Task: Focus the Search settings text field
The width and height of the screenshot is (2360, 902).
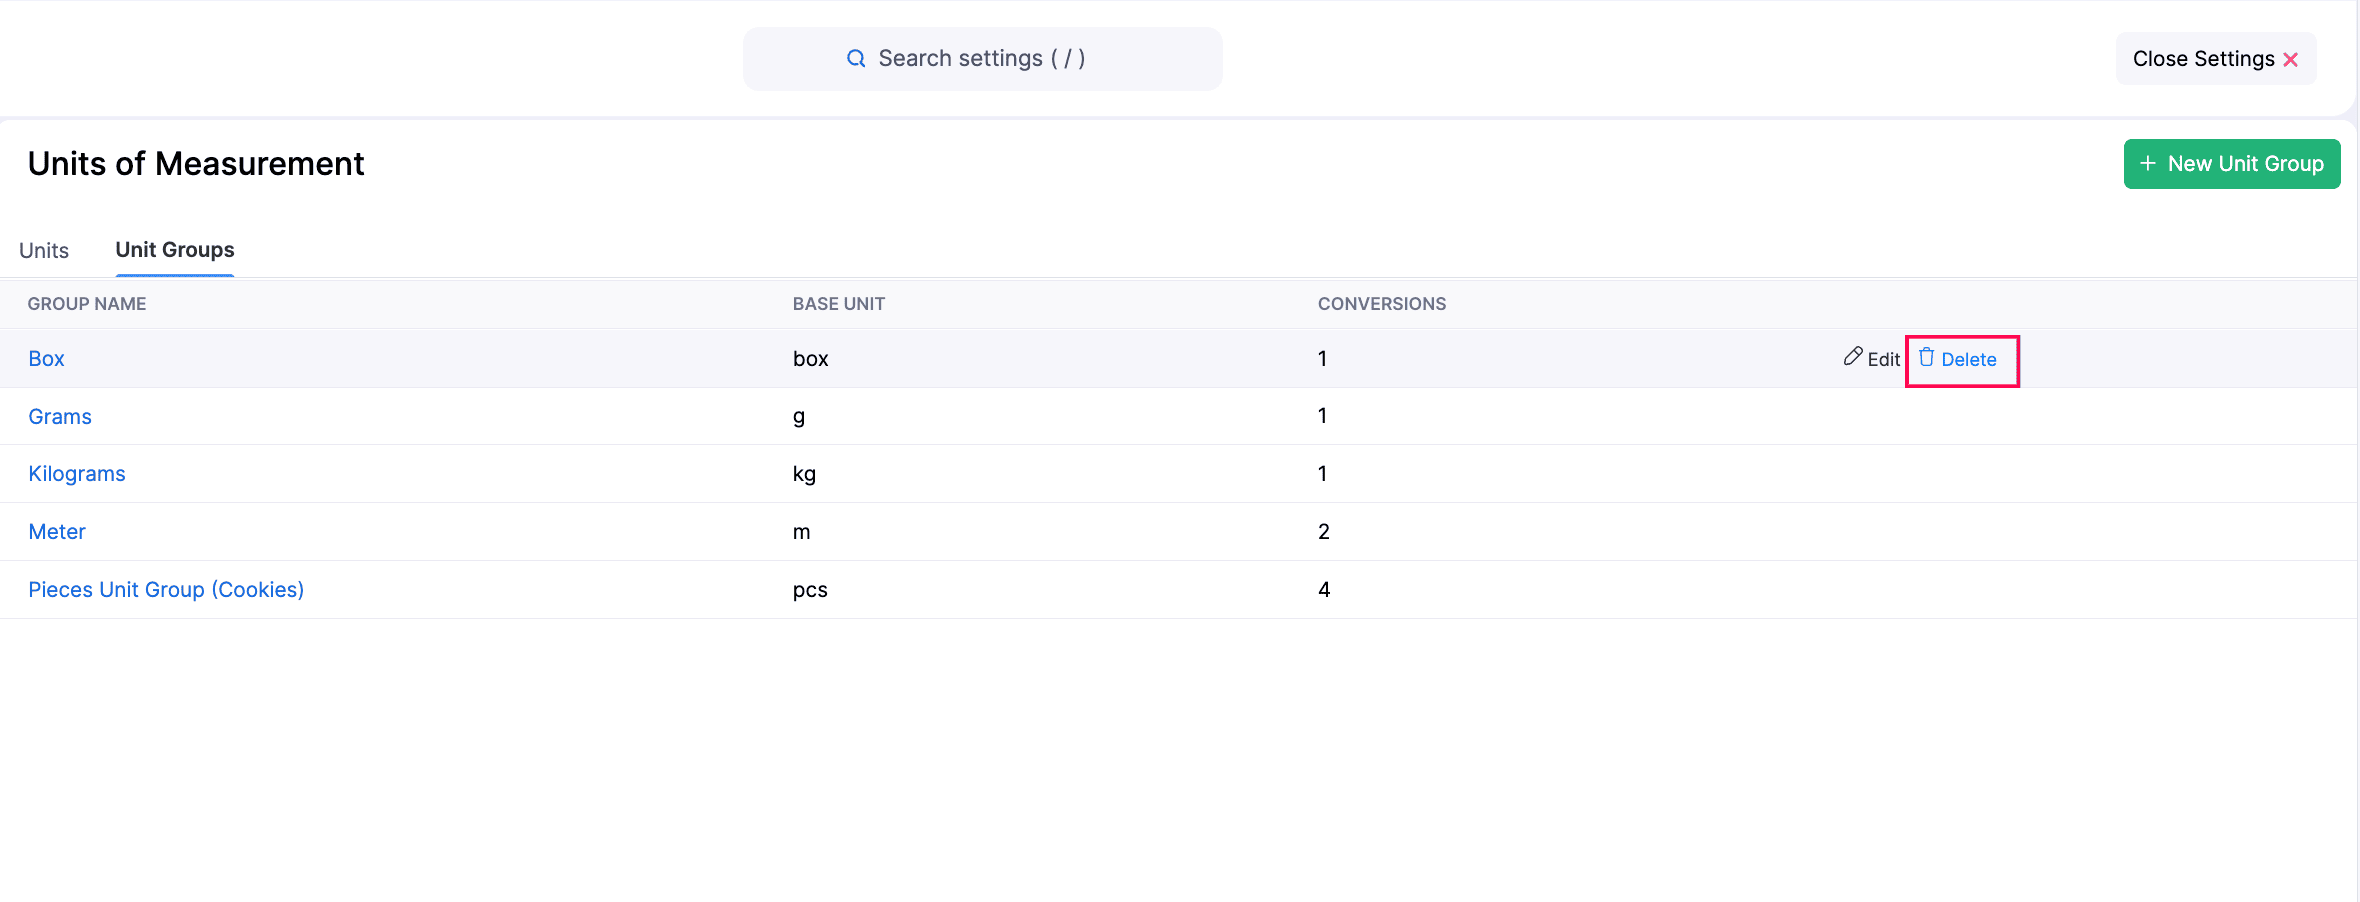Action: tap(981, 59)
